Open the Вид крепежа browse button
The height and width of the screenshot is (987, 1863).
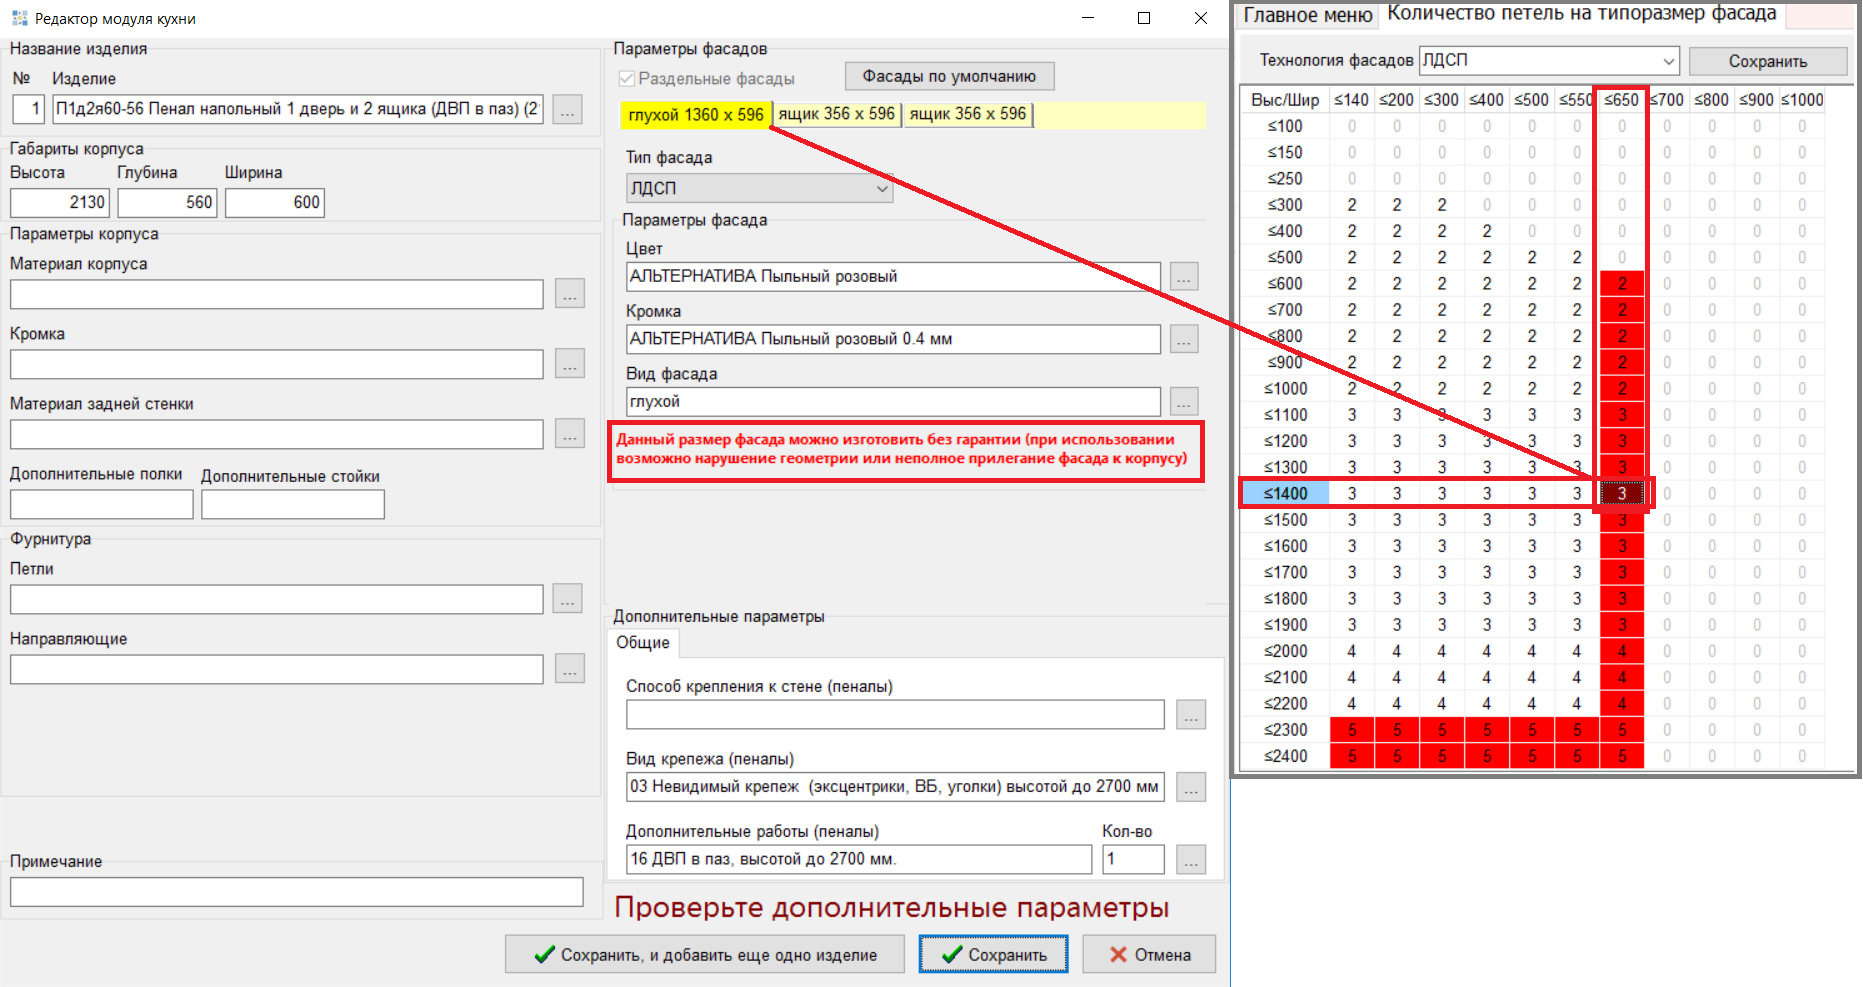pos(1191,787)
